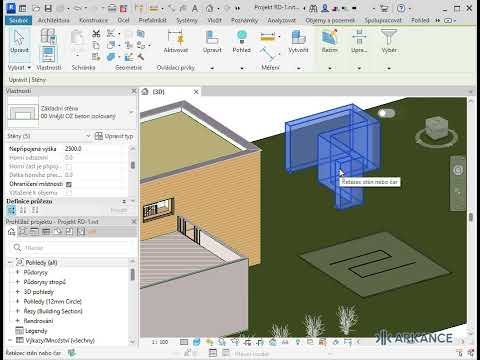Image resolution: width=480 pixels, height=360 pixels.
Task: Toggle Horní část je připojena checkbox
Action: coord(69,166)
